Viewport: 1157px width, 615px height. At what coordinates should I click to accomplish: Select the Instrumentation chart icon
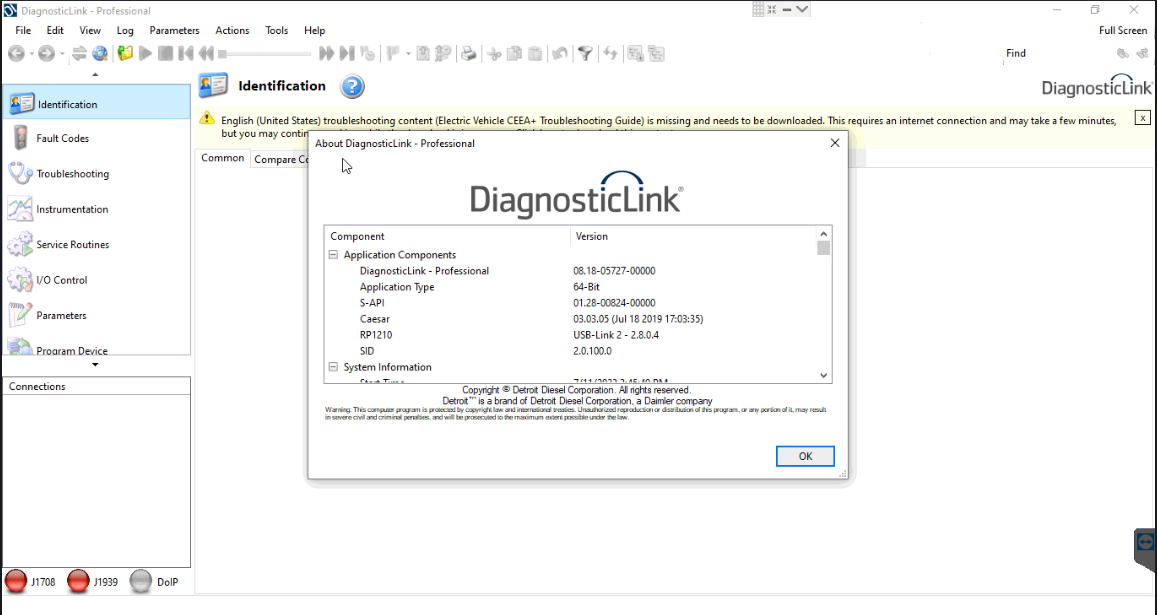(20, 209)
